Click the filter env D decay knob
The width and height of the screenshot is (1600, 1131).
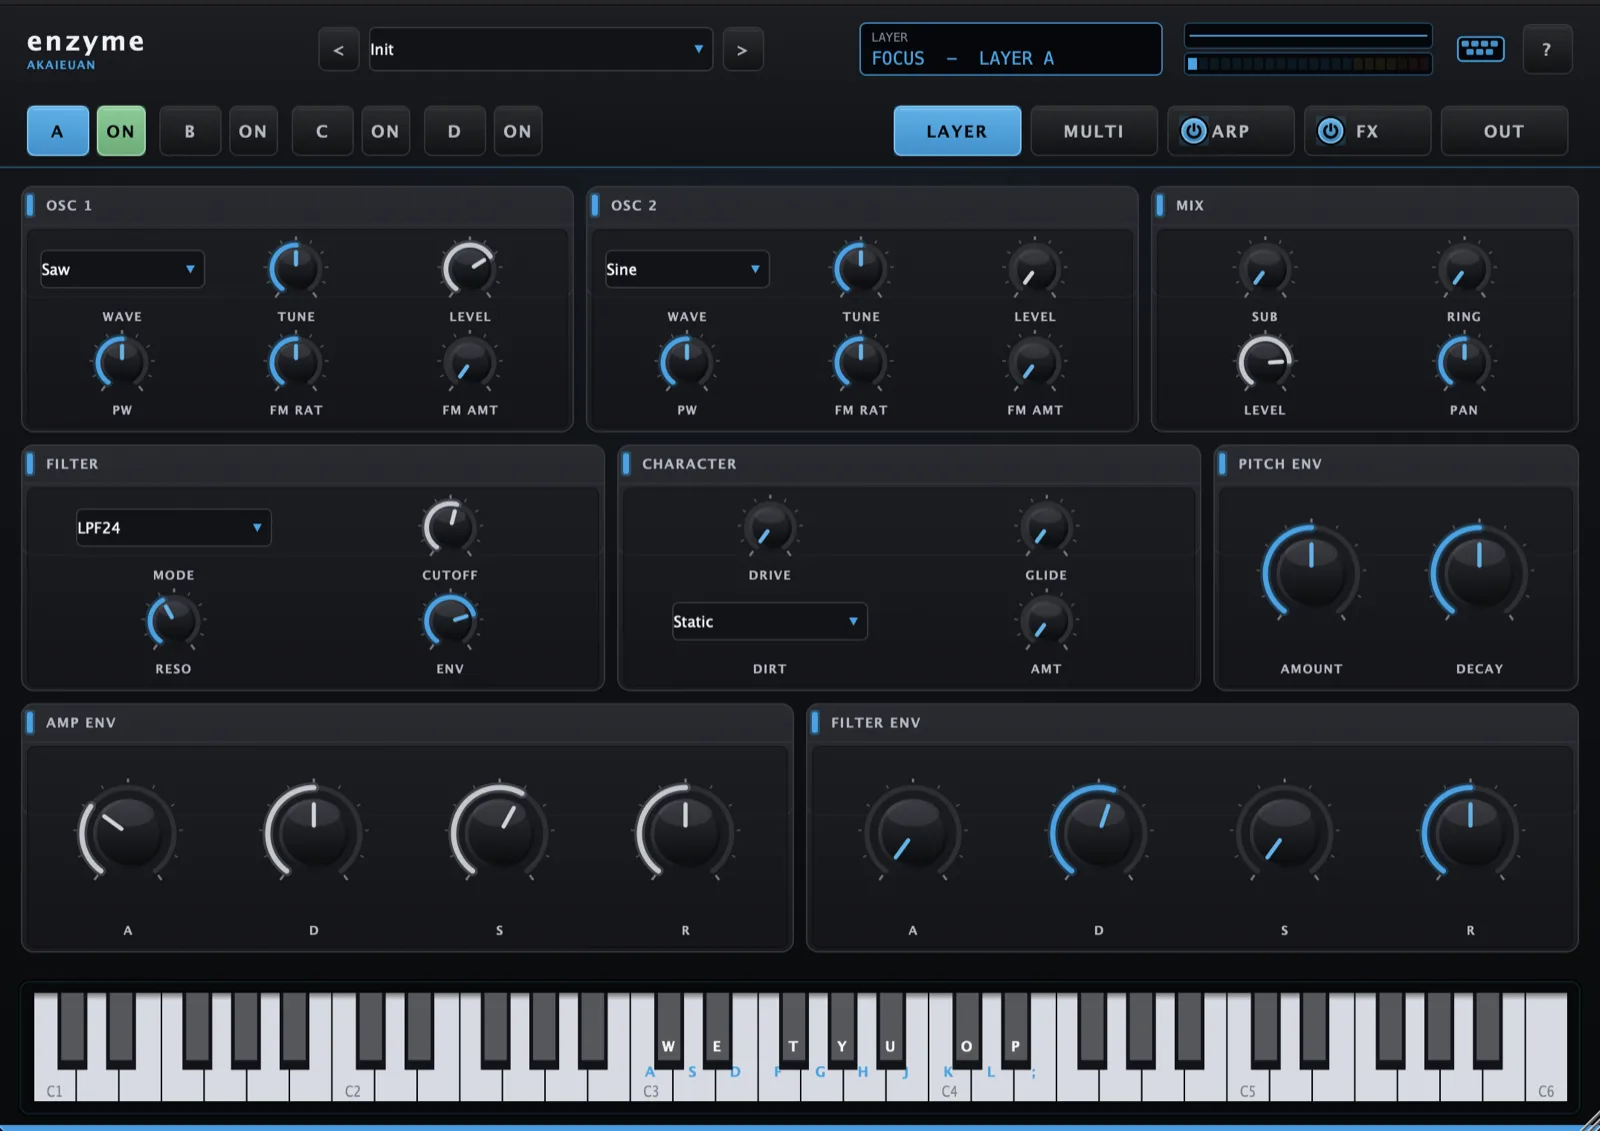point(1098,831)
